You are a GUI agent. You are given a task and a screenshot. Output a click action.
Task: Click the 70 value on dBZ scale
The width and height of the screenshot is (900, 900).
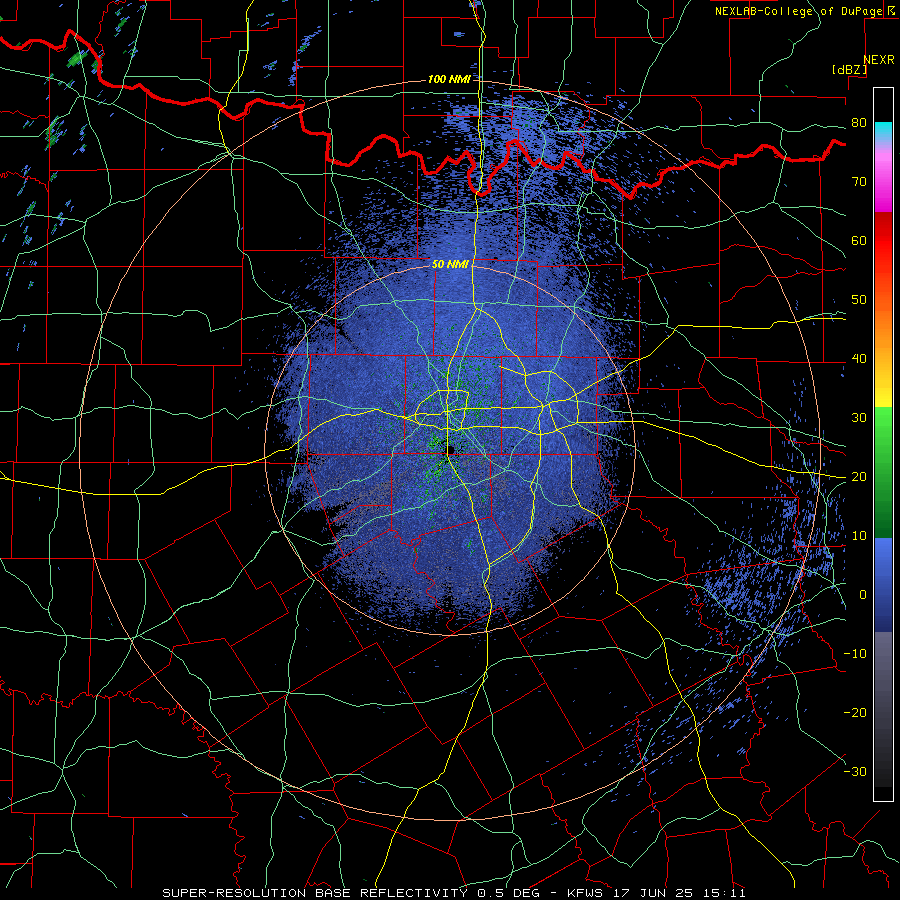[x=859, y=181]
